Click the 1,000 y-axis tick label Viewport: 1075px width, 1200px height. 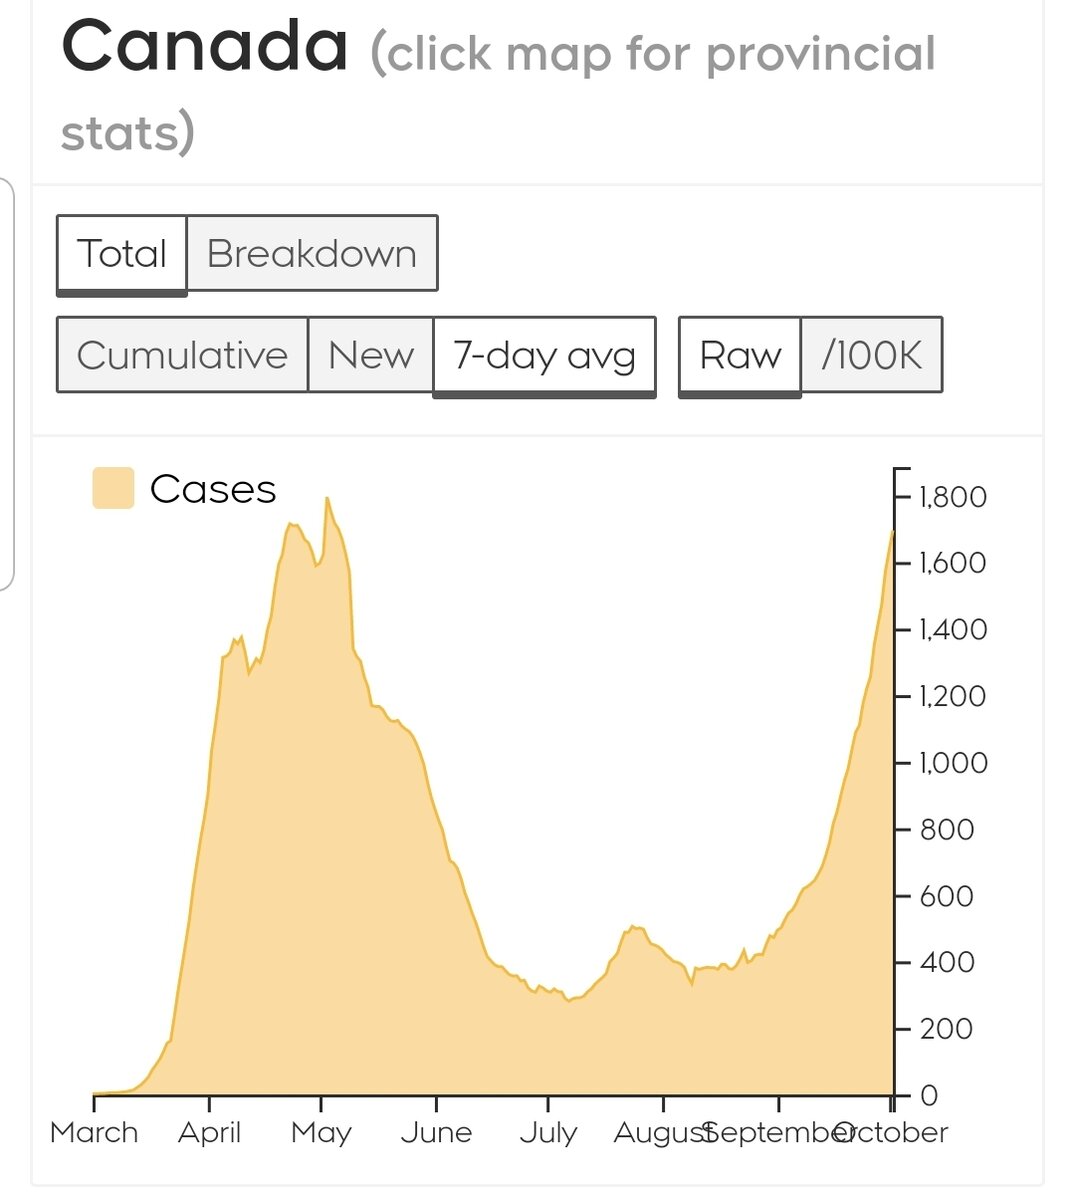tap(953, 762)
